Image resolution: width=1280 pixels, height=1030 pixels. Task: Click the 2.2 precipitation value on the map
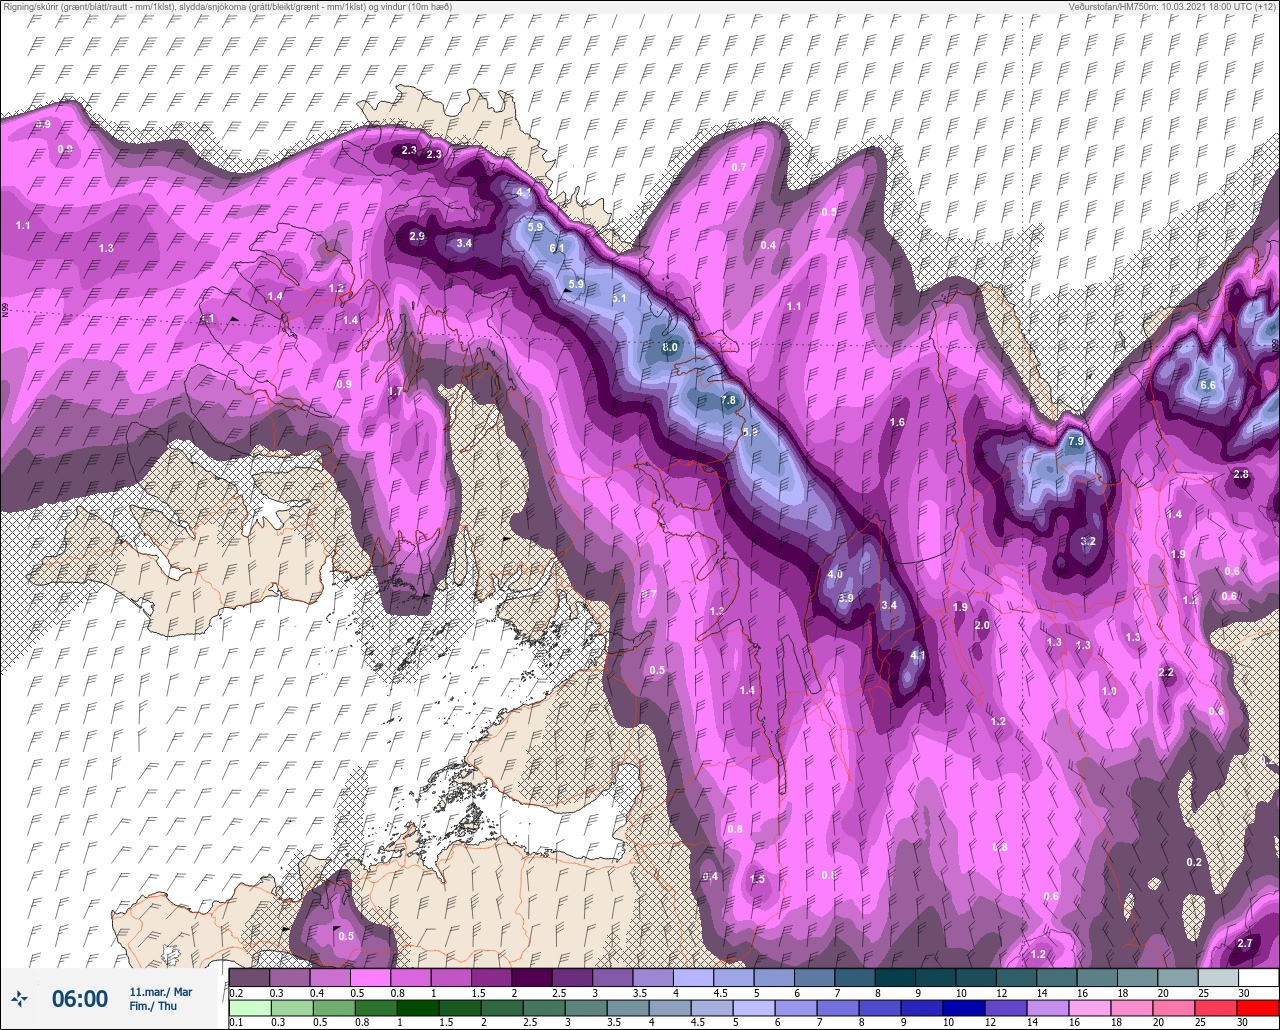(x=1166, y=672)
